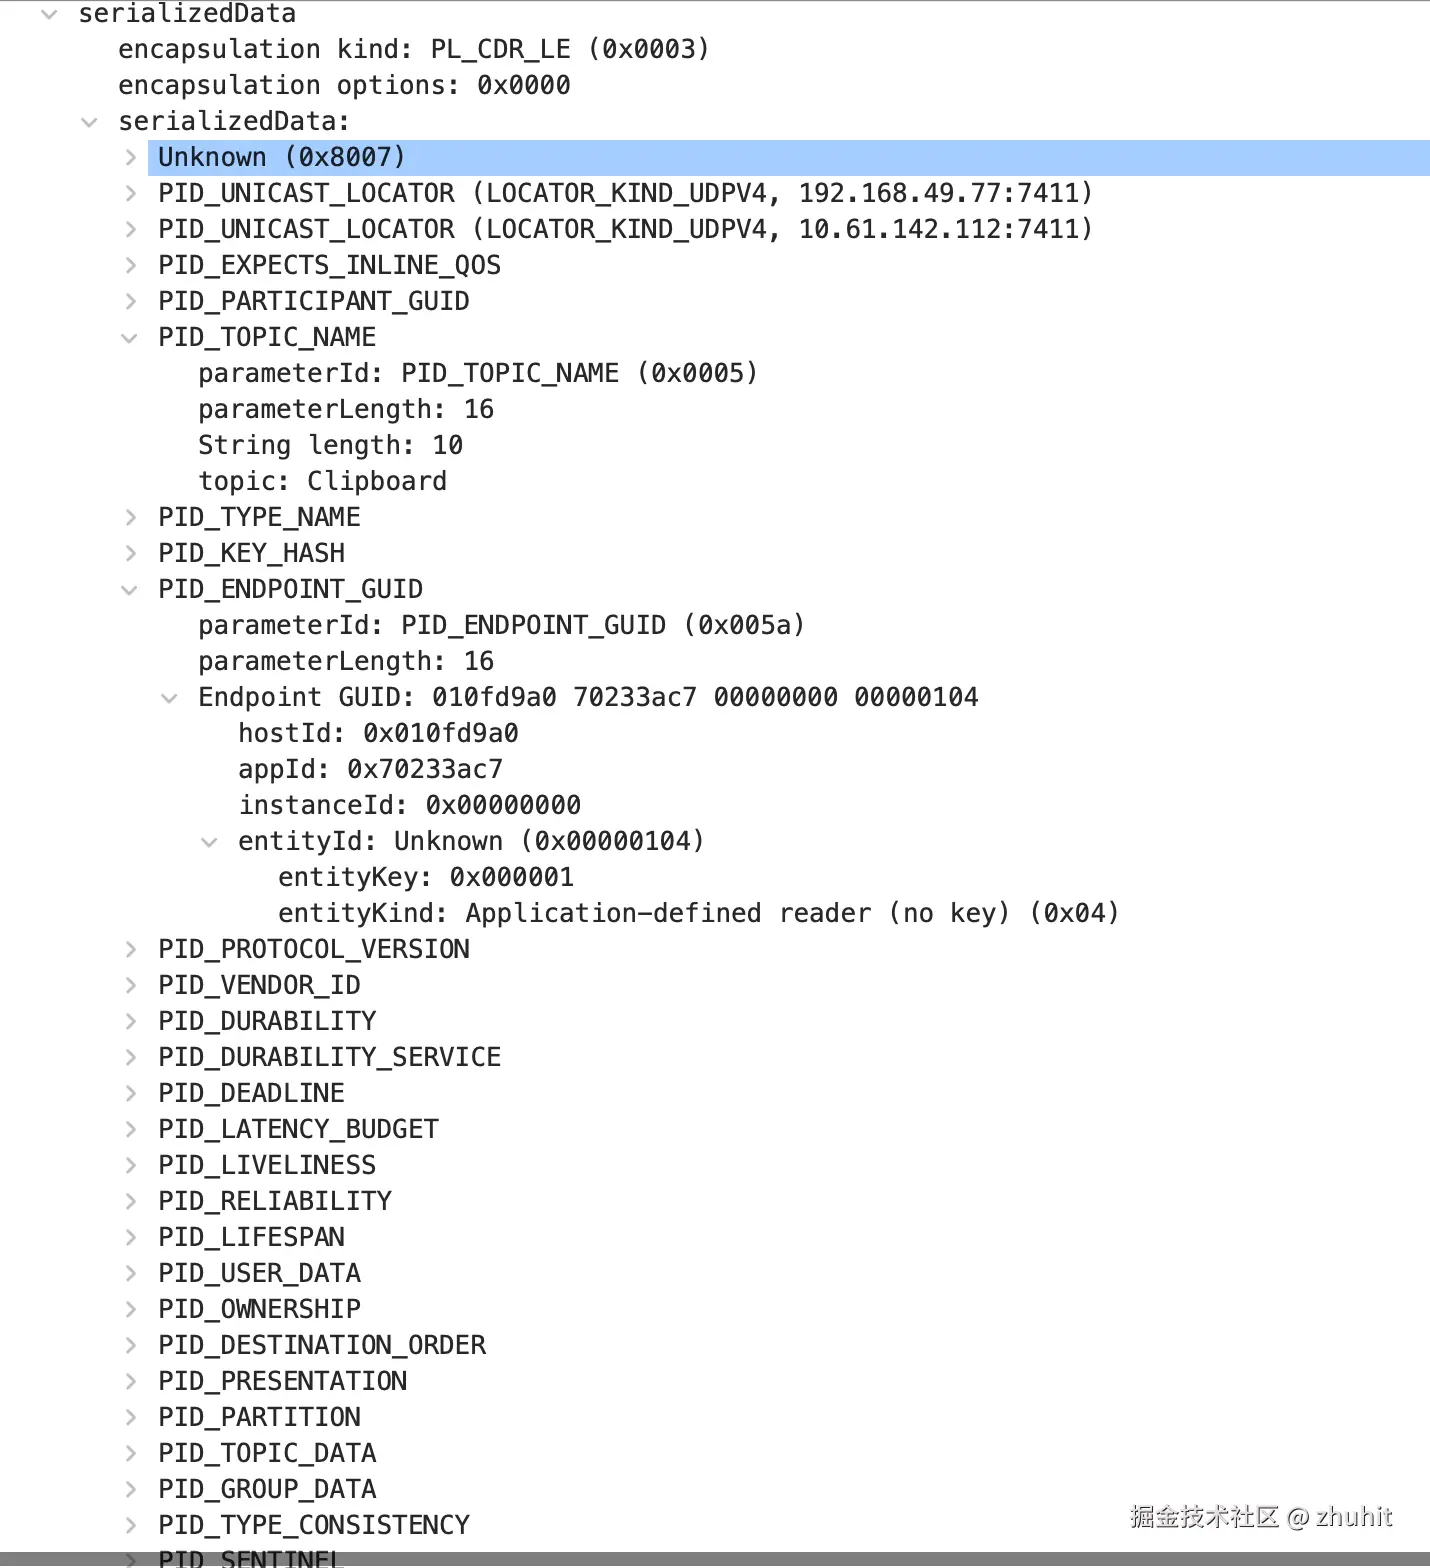Expand the PID_DURABILITY_SERVICE parameter
This screenshot has width=1430, height=1568.
pos(130,1058)
